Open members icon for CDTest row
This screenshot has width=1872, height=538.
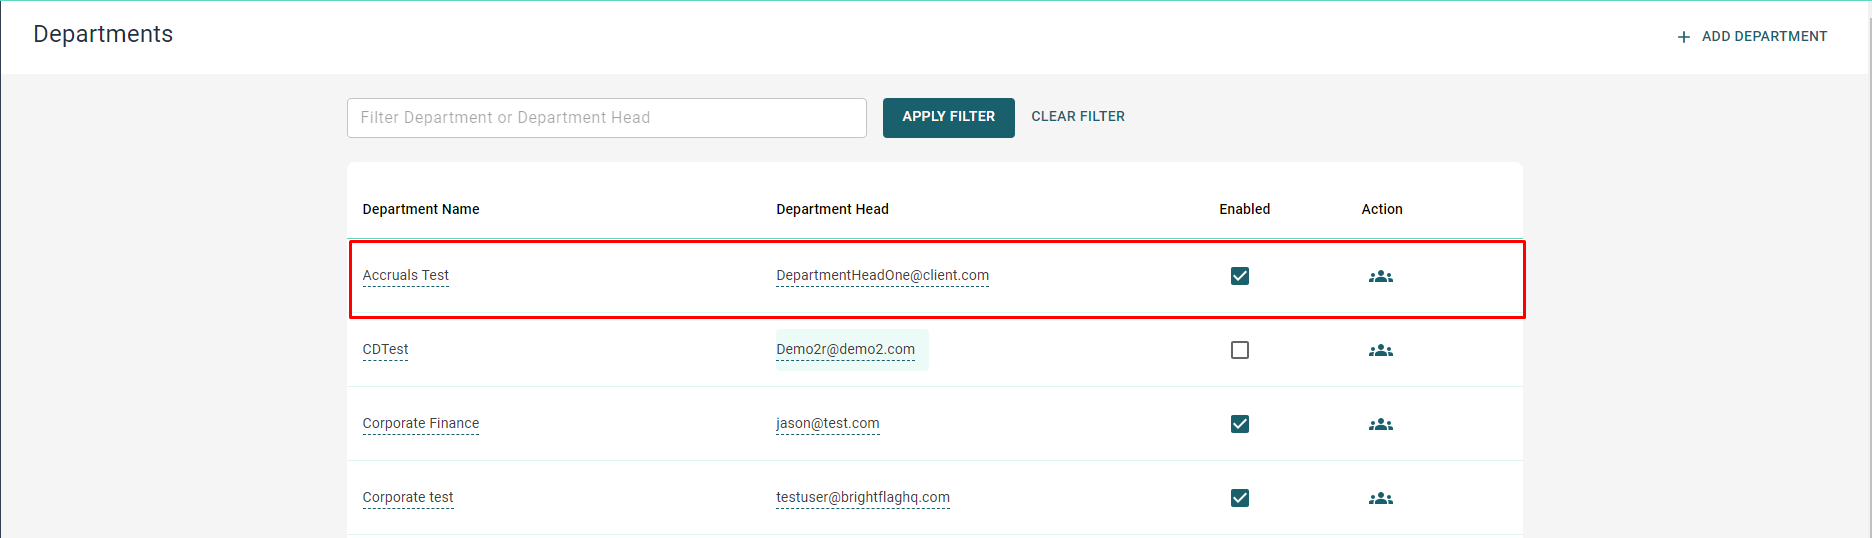coord(1381,350)
